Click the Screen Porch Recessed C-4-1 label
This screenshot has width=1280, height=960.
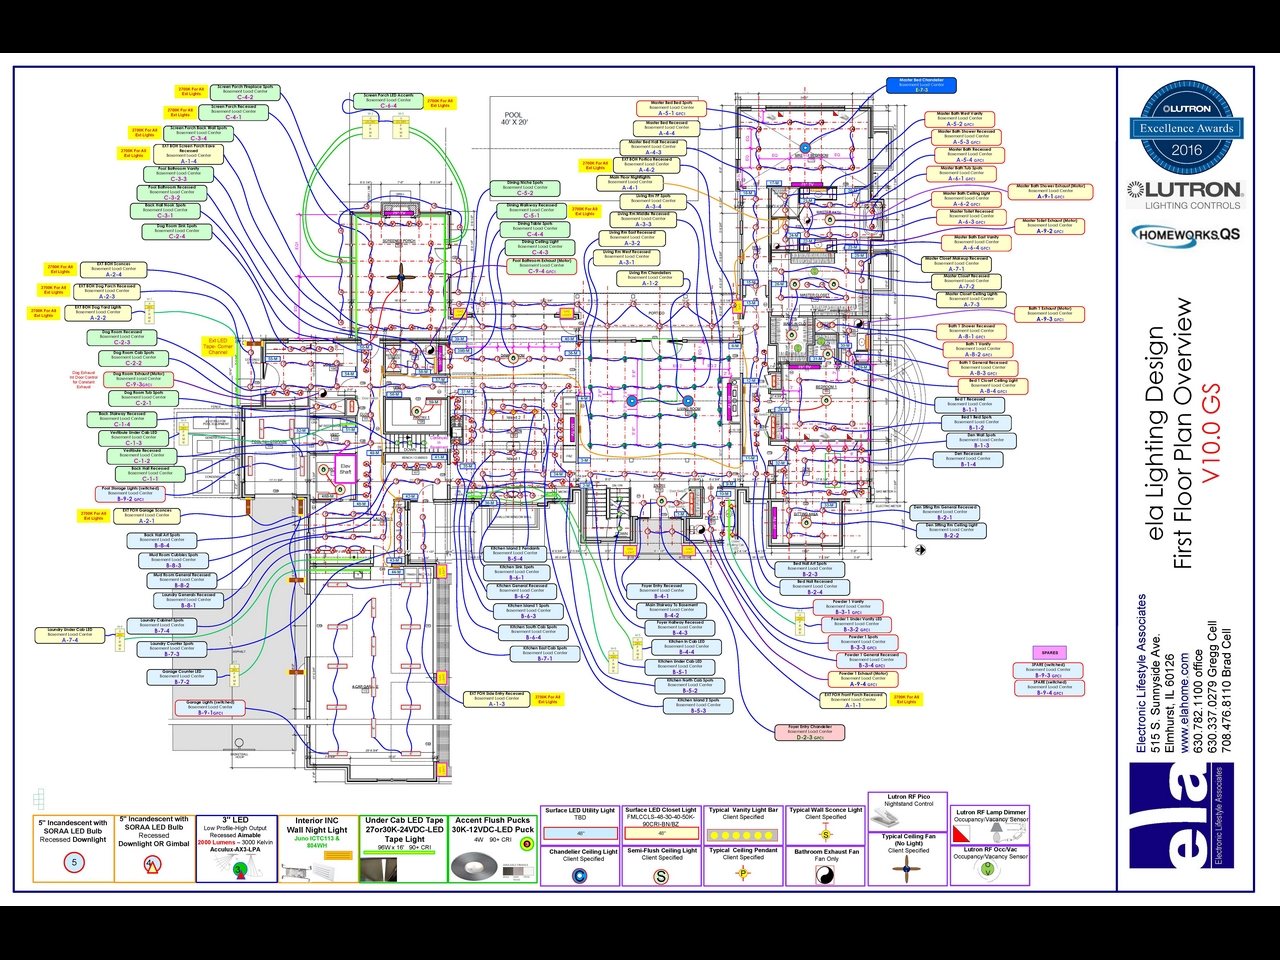233,112
